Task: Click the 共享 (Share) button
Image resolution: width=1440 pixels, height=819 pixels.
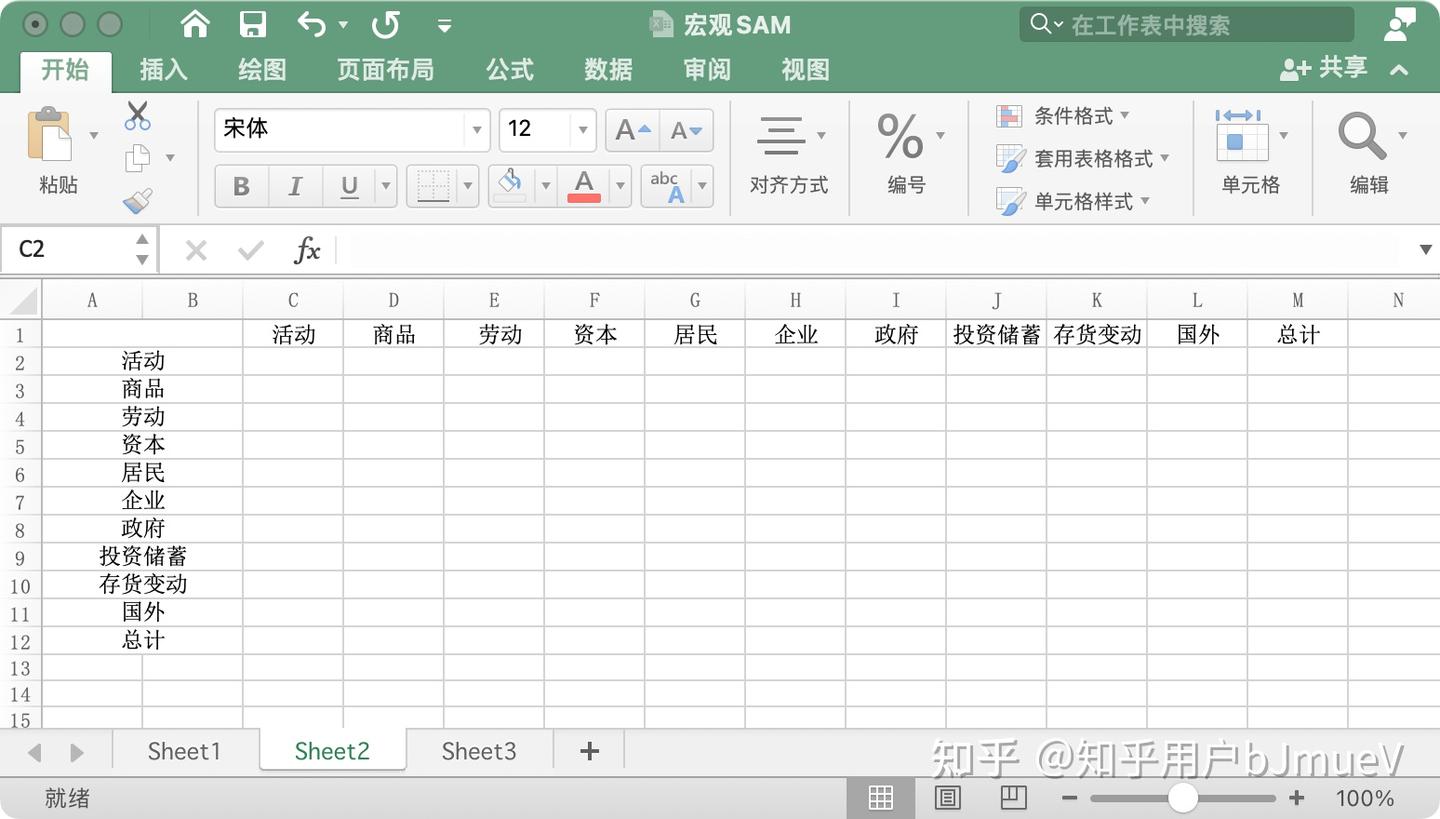Action: [1330, 67]
